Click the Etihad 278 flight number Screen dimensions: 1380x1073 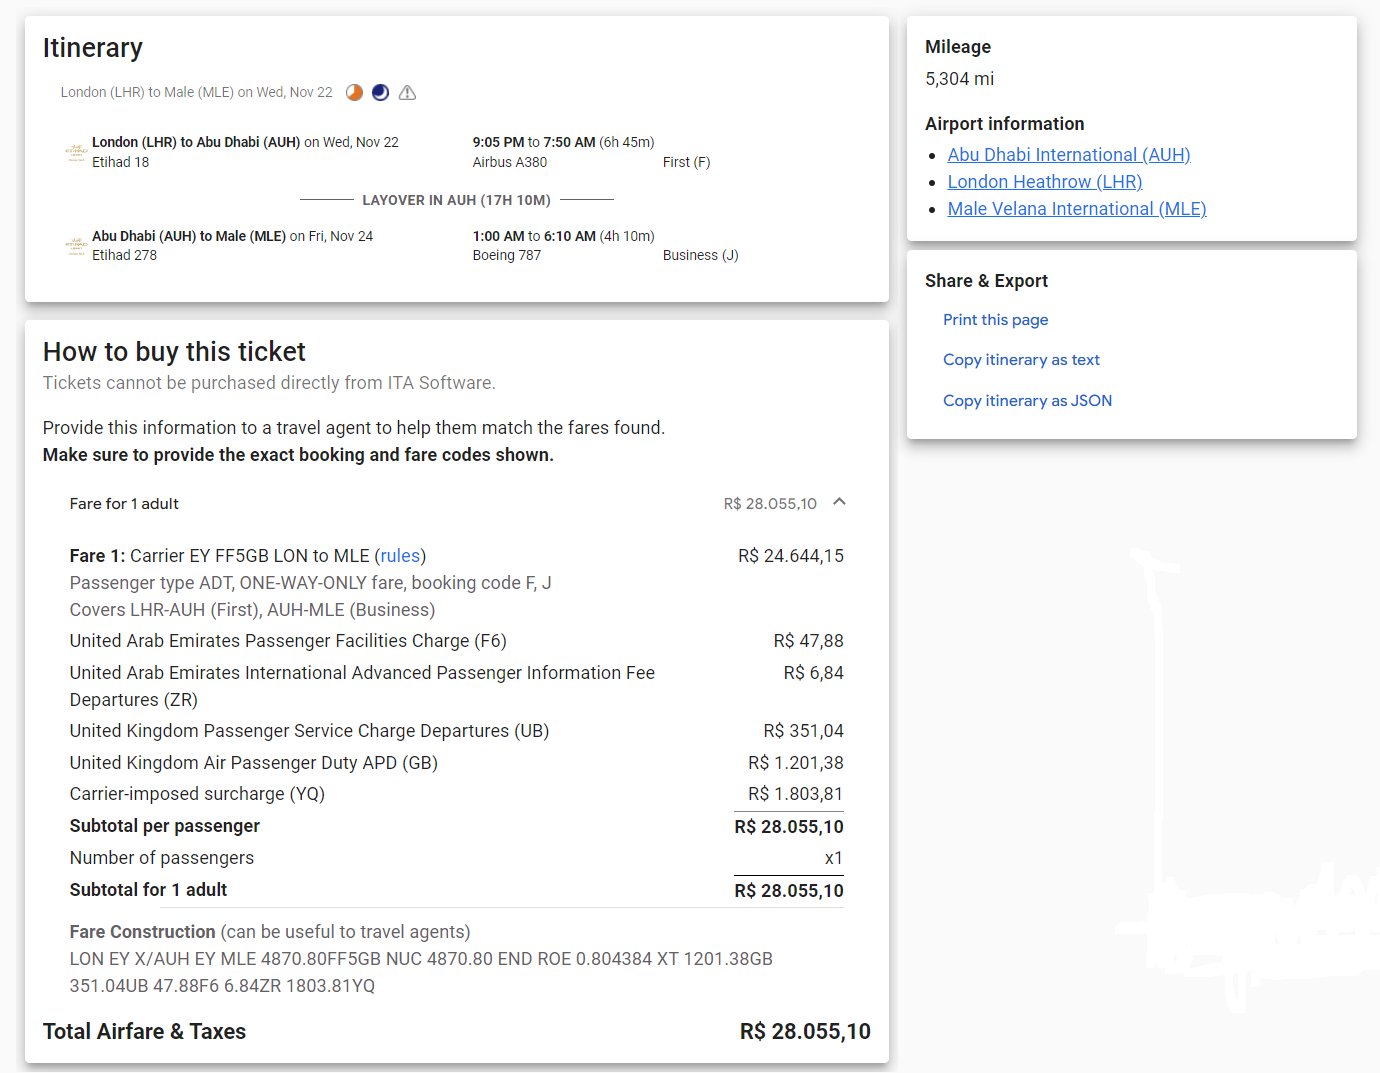pyautogui.click(x=125, y=255)
